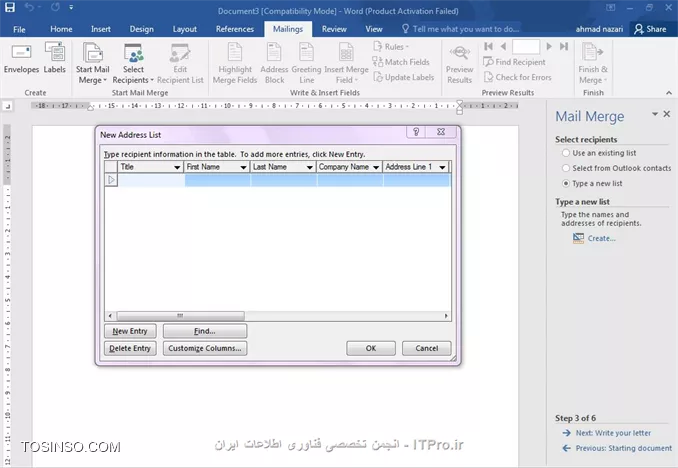Click the Save icon in quick access toolbar

10,7
